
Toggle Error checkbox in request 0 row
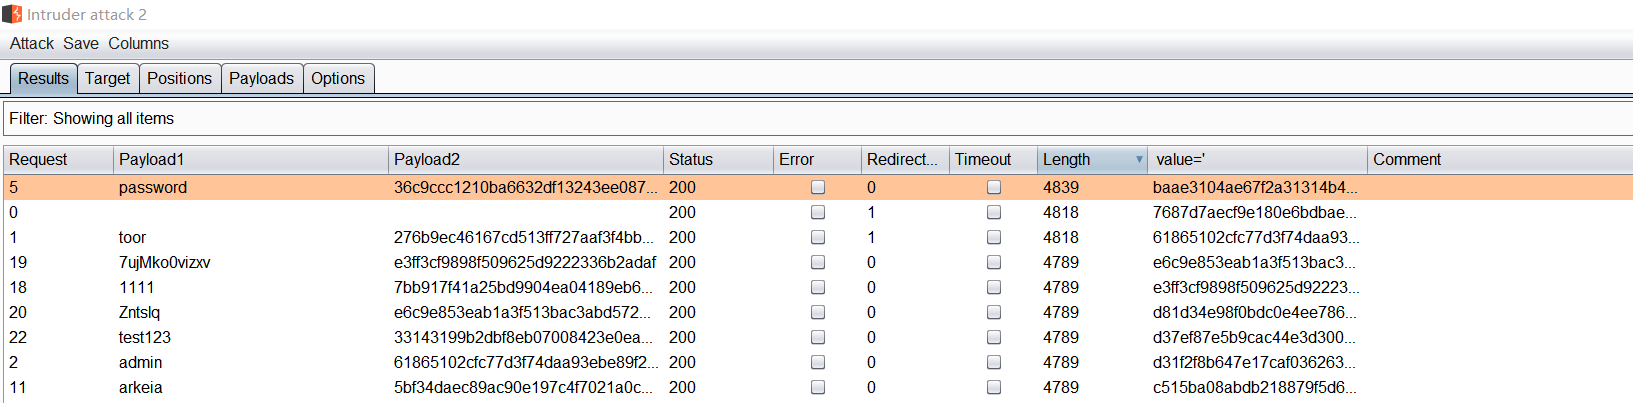818,212
